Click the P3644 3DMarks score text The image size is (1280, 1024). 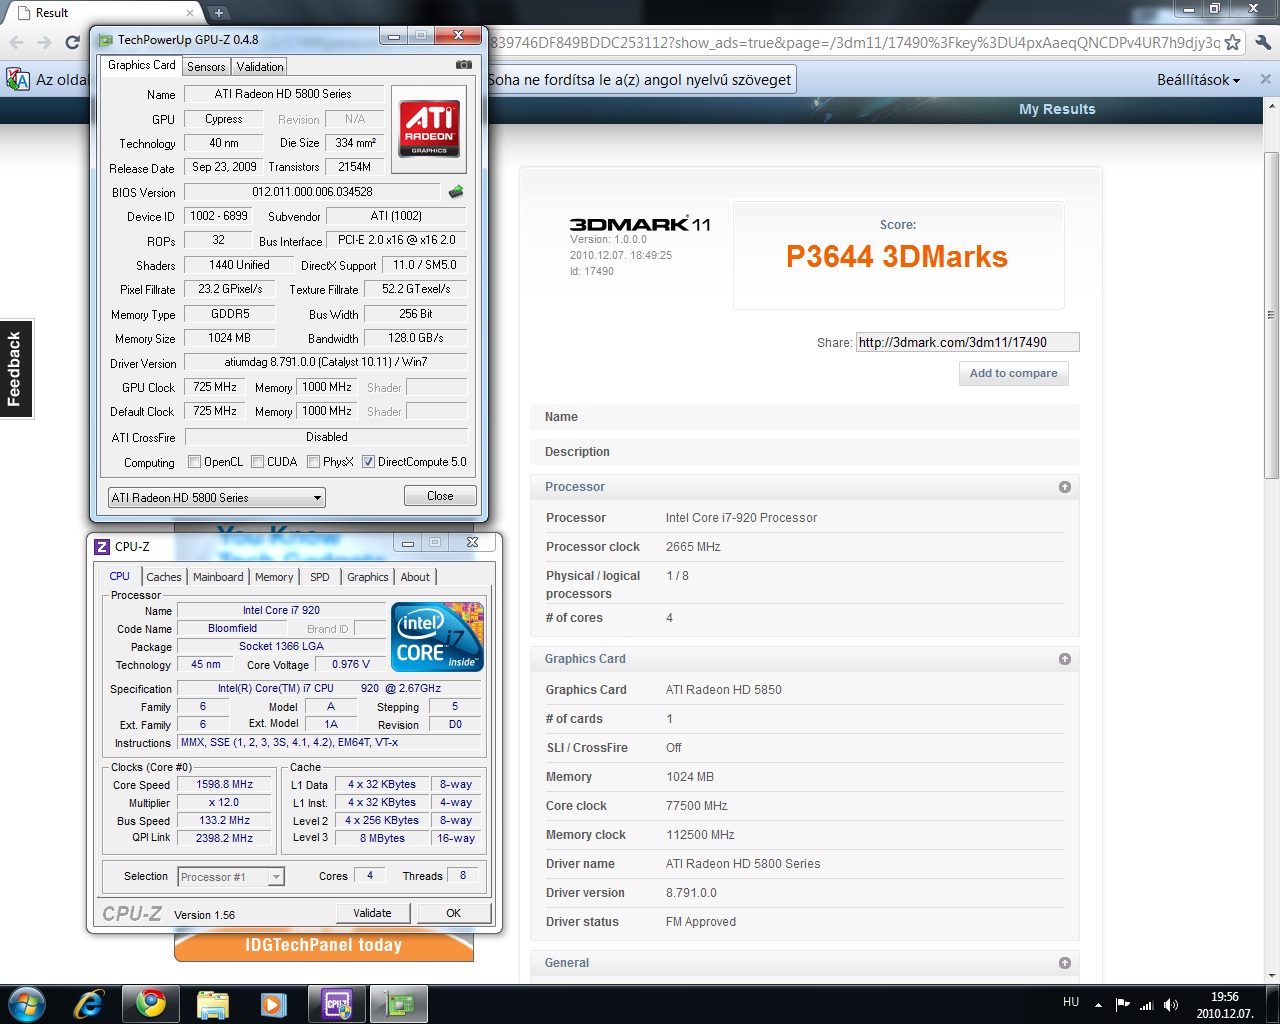tap(897, 257)
